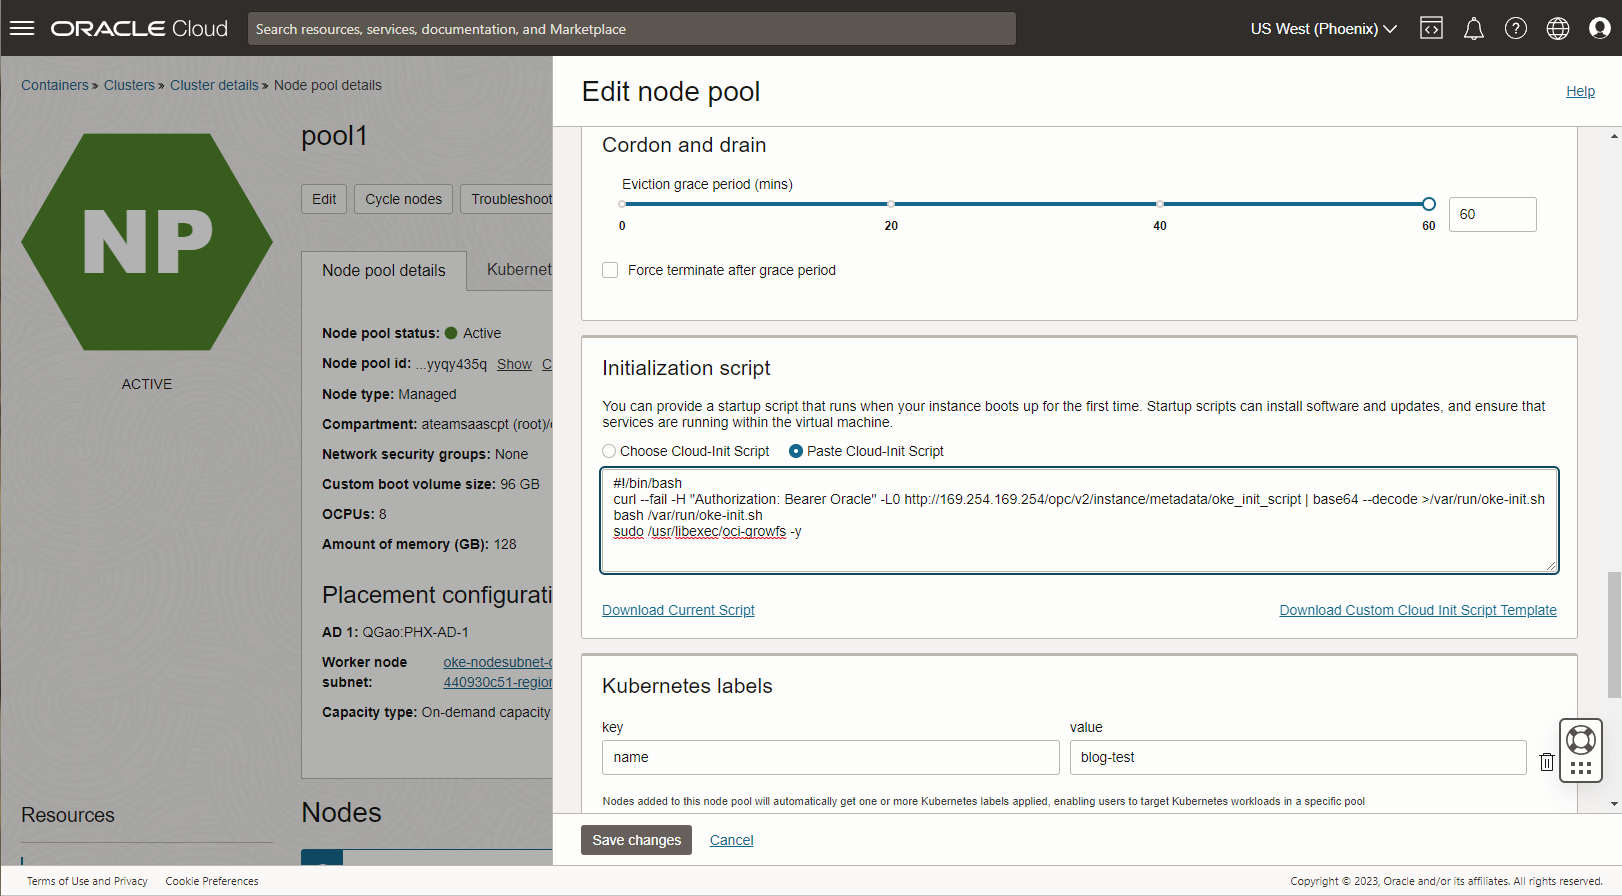
Task: Open Terms of Use and Privacy
Action: tap(87, 881)
